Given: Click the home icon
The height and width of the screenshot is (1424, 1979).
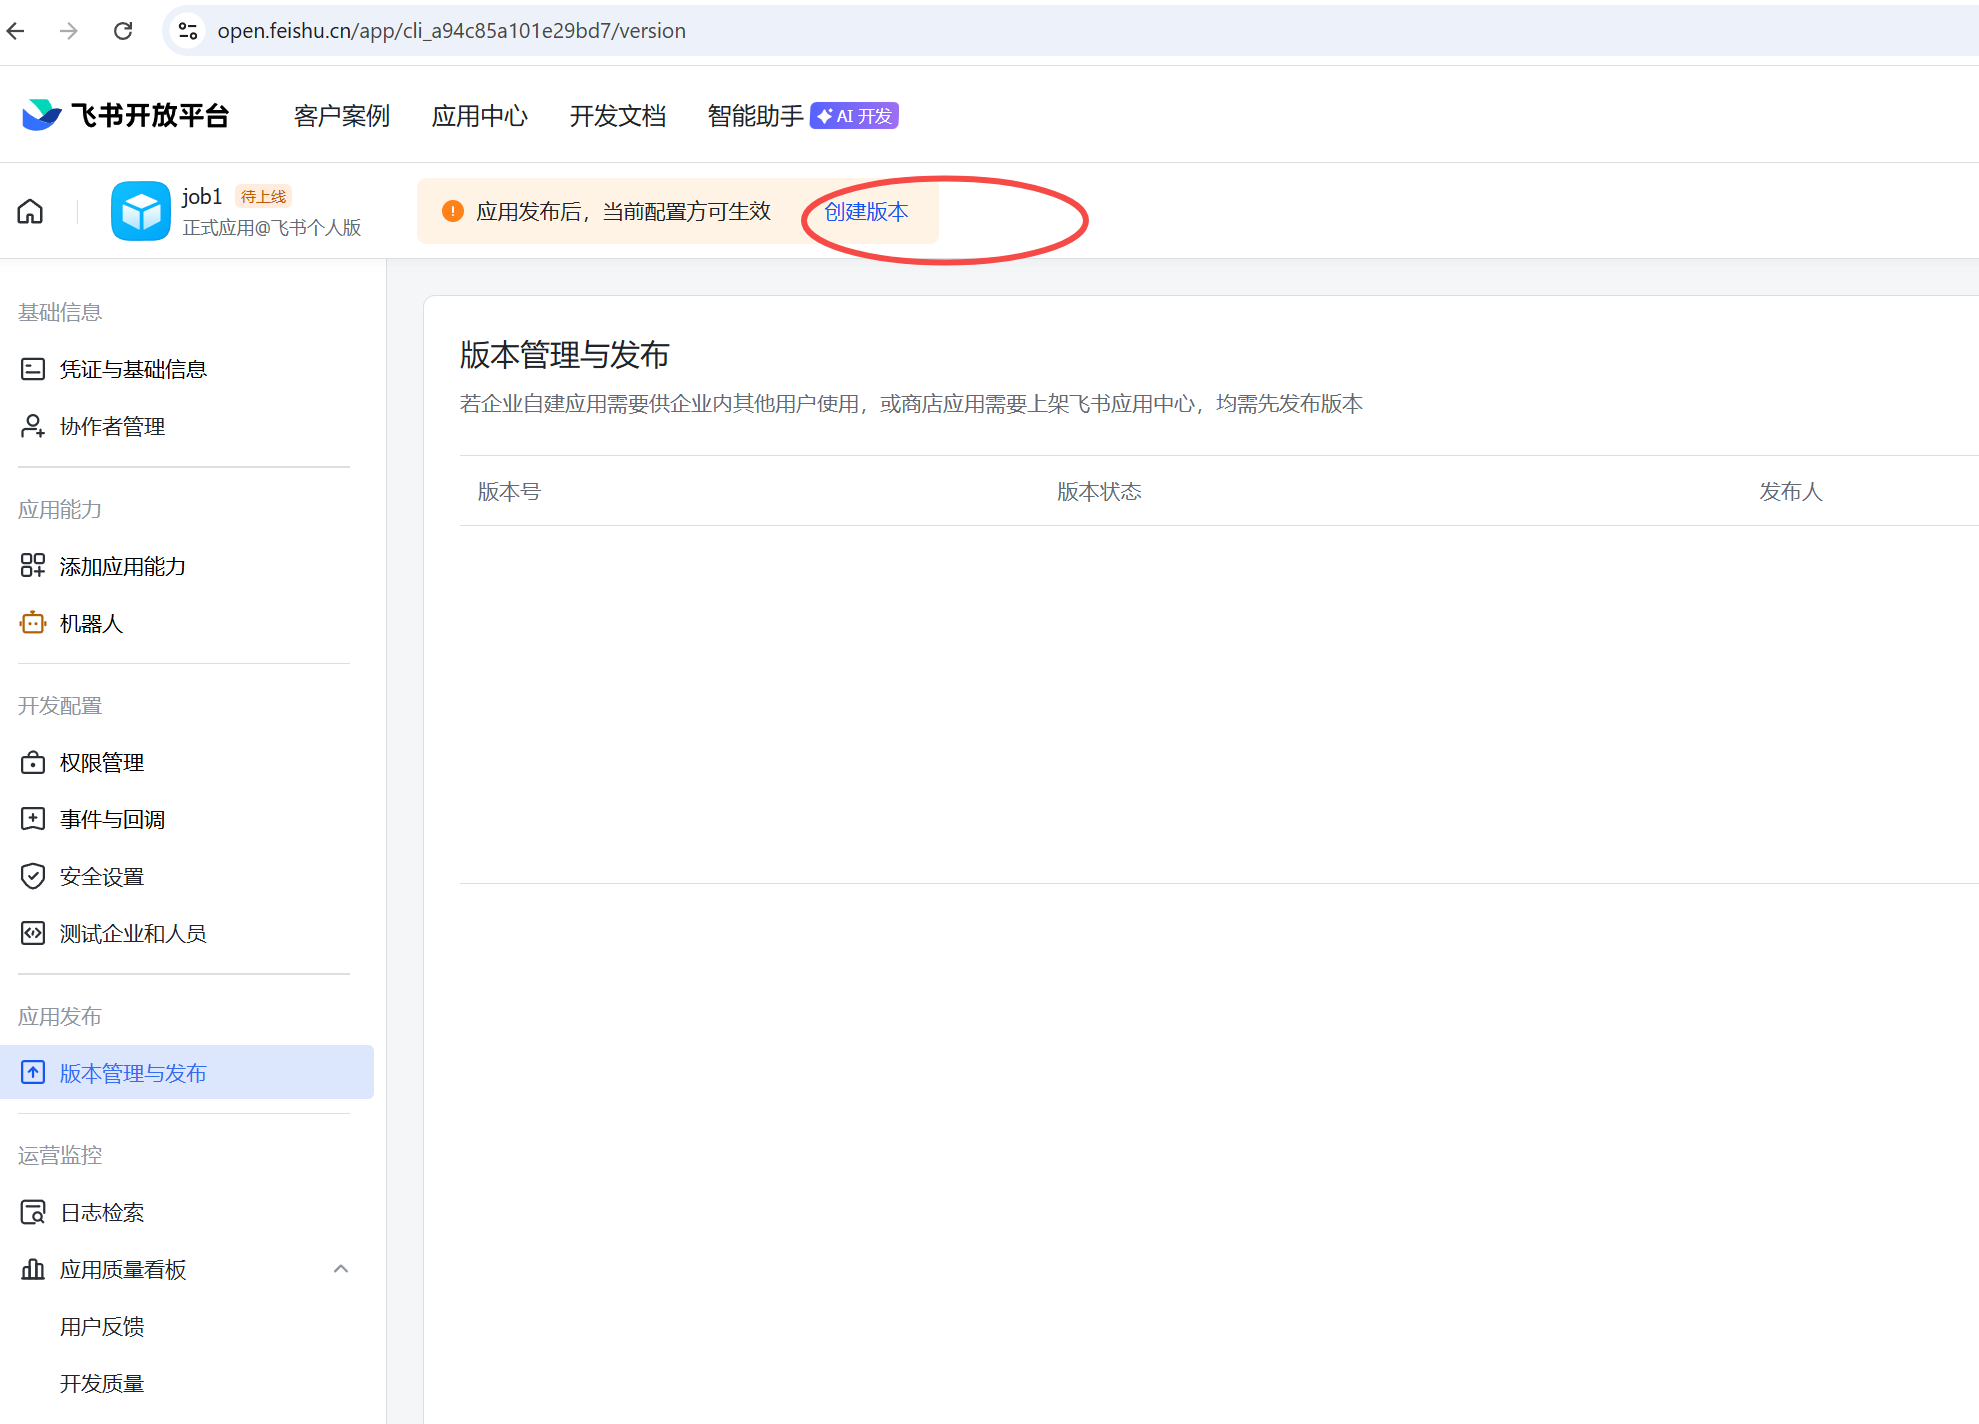Looking at the screenshot, I should pyautogui.click(x=30, y=211).
